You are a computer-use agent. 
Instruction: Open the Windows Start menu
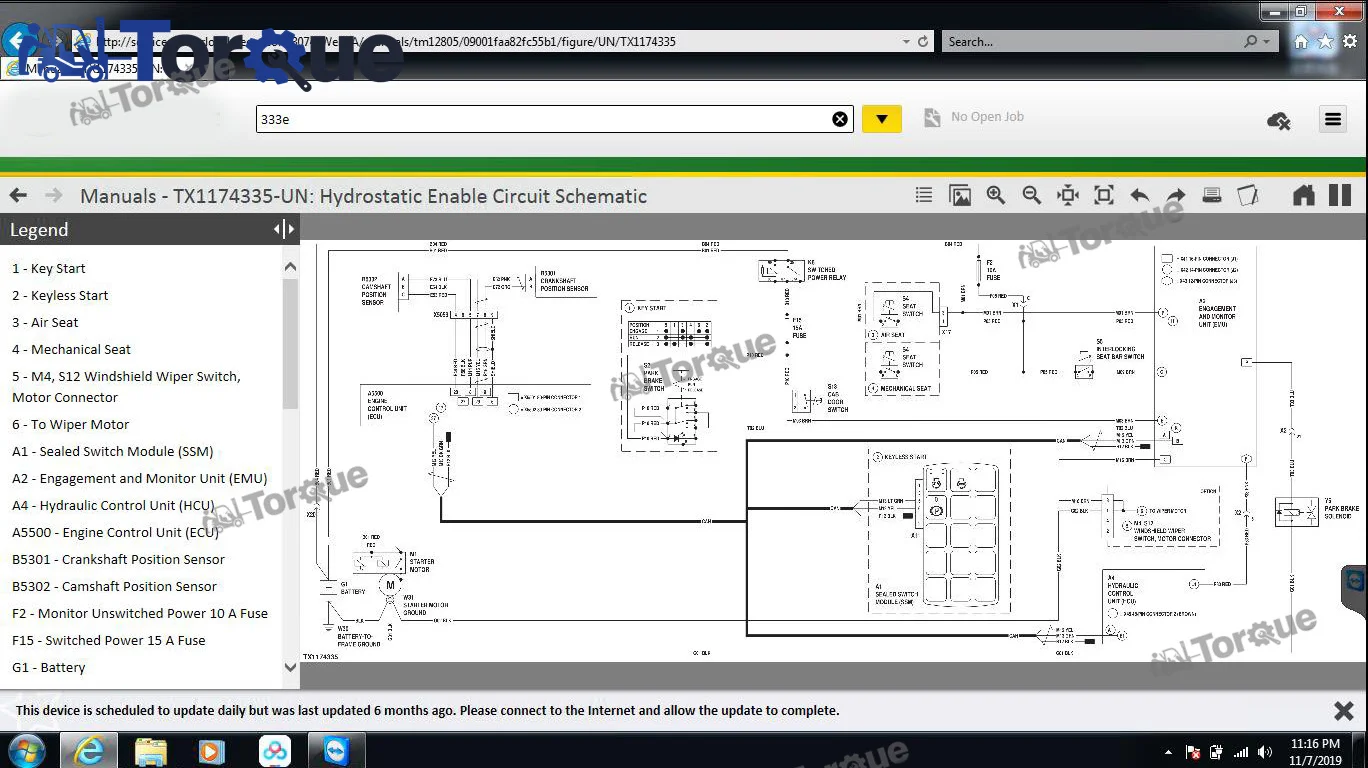[25, 750]
